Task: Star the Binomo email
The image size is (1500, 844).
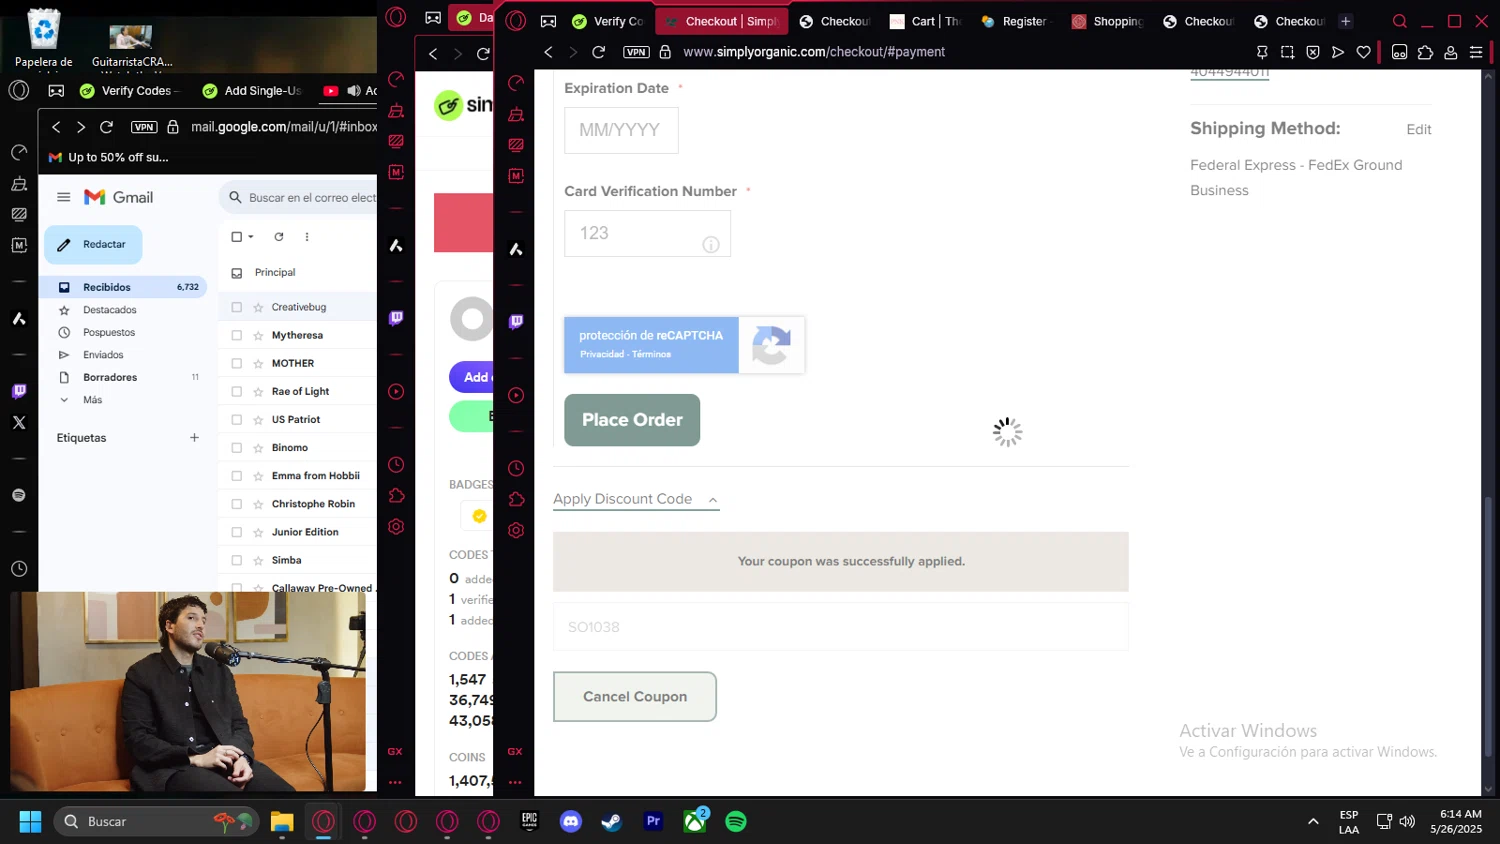Action: point(258,448)
